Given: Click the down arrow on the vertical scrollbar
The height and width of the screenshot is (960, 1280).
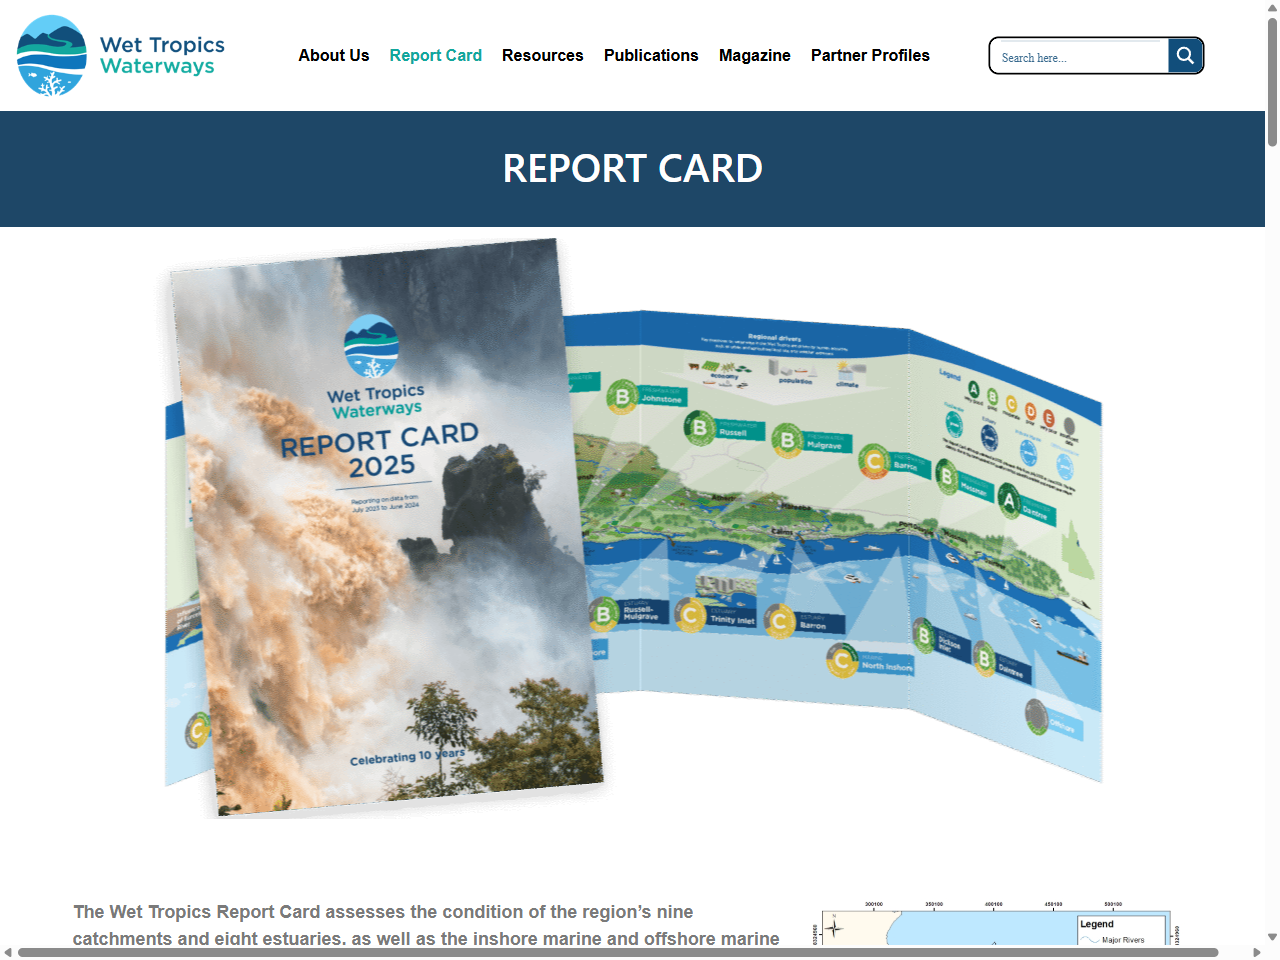Looking at the screenshot, I should tap(1272, 938).
